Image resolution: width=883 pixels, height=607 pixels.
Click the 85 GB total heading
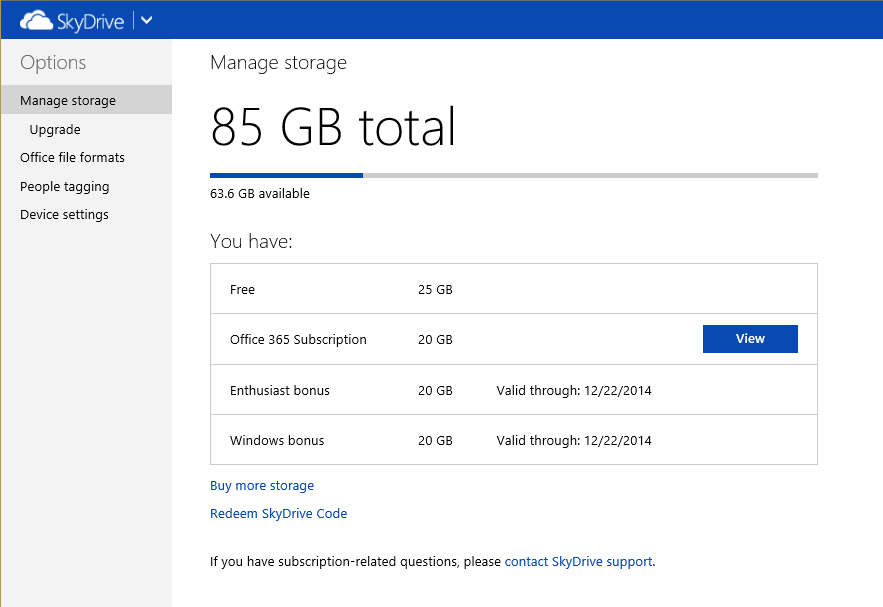coord(333,128)
